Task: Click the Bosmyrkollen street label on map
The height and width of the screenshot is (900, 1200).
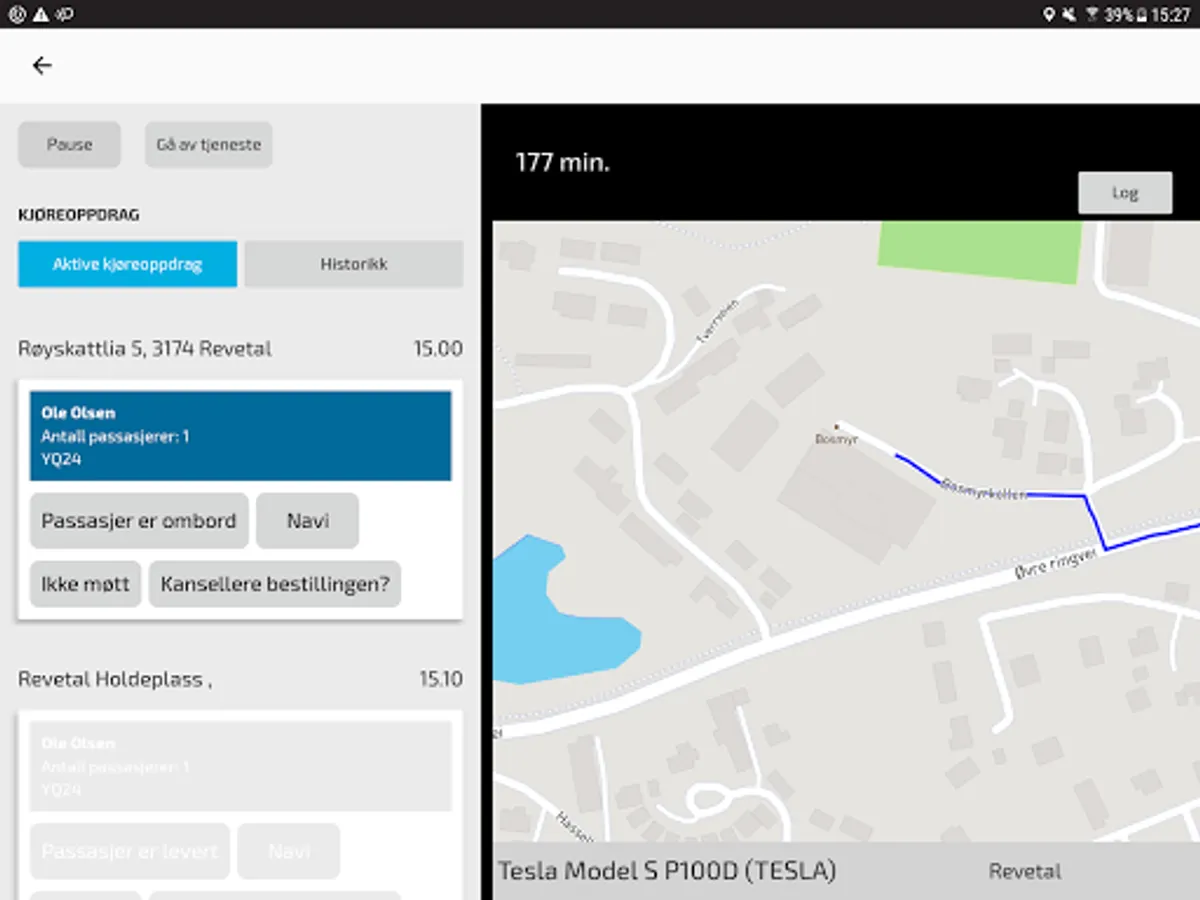Action: (x=984, y=489)
